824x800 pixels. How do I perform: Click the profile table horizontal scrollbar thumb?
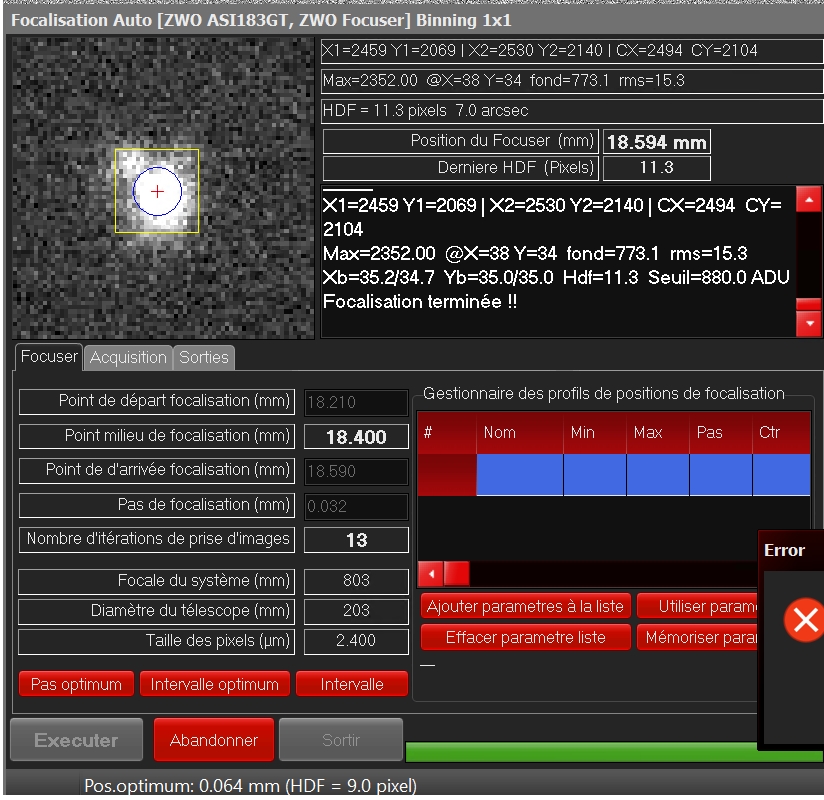pyautogui.click(x=456, y=574)
